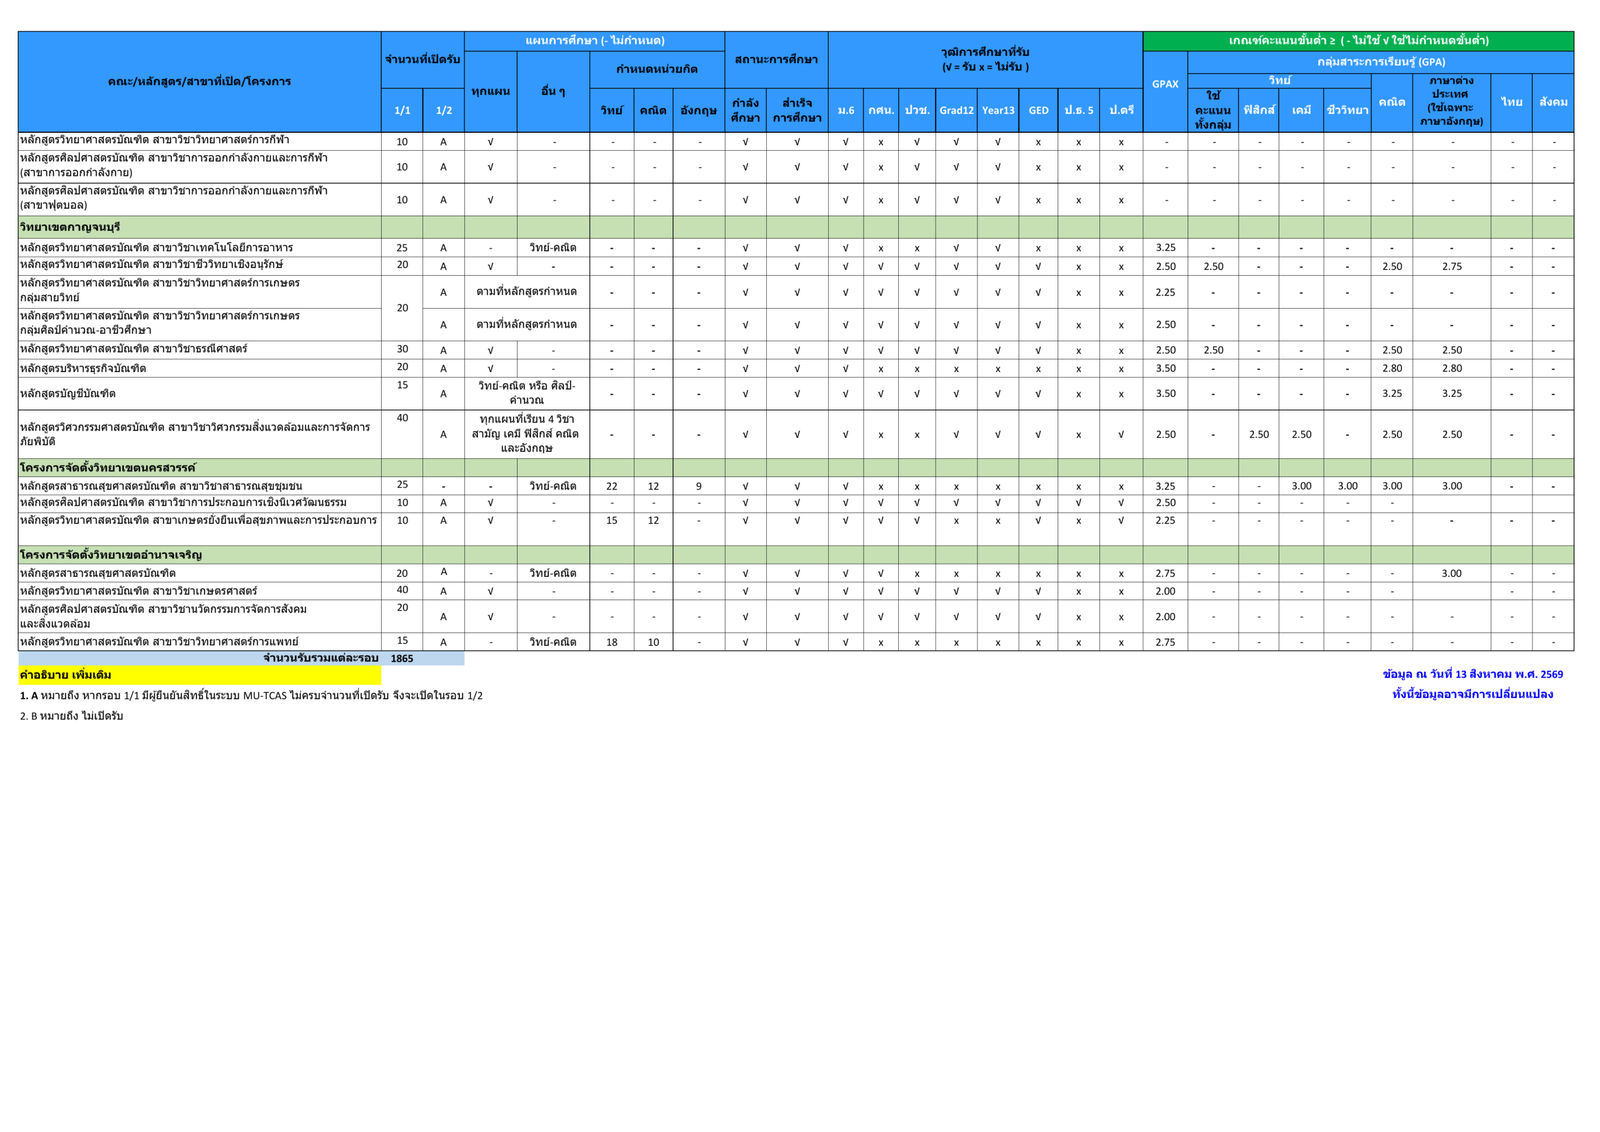Select the 'วิศวกรรมสิ่งแวดล้อมและการจัดการภัยพิบัติ' program name
Image resolution: width=1600 pixels, height=1132 pixels.
tap(195, 434)
